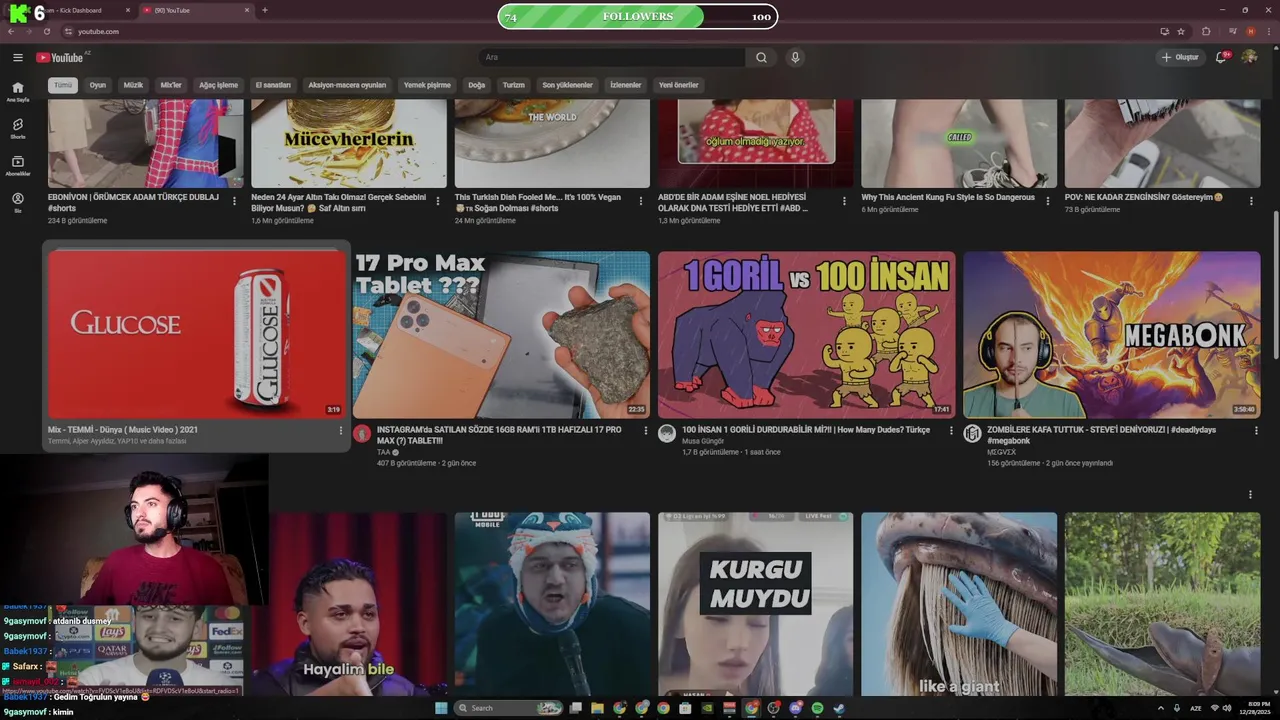
Task: Click the YouTube Ara search field
Action: click(x=611, y=57)
